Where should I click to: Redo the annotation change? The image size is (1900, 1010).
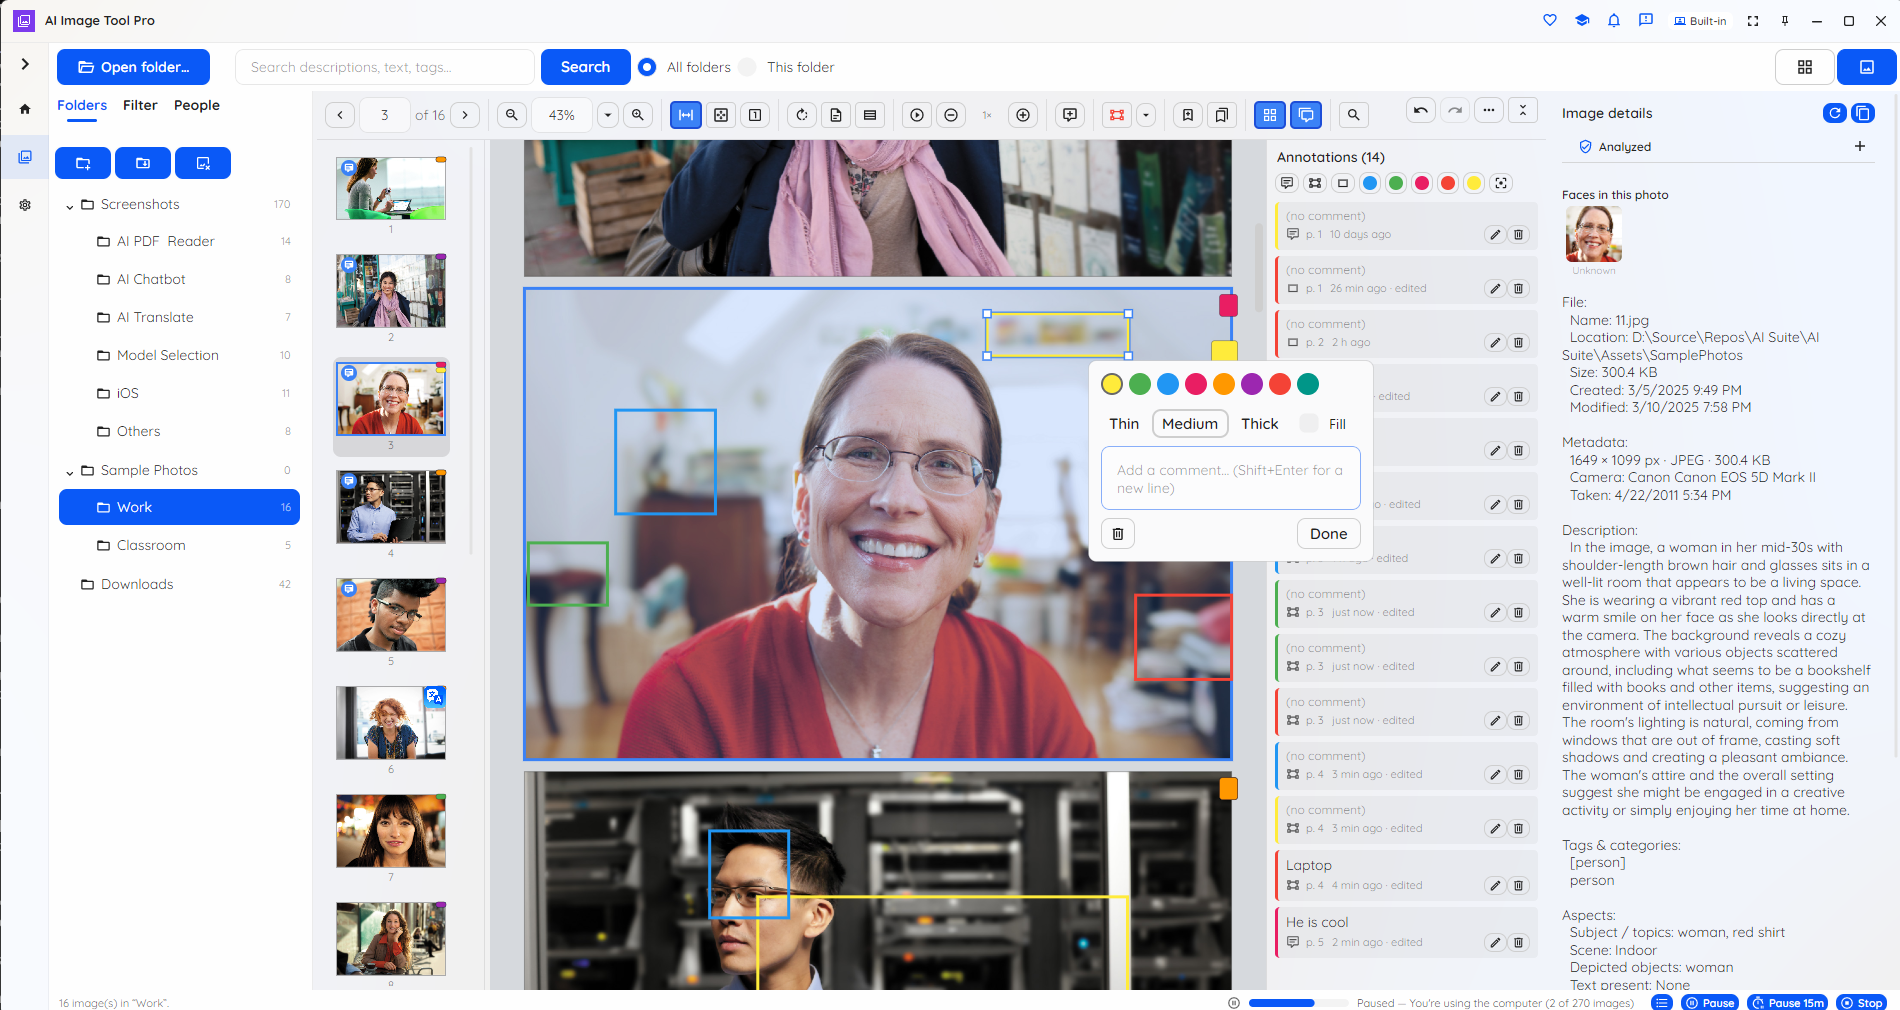point(1455,110)
